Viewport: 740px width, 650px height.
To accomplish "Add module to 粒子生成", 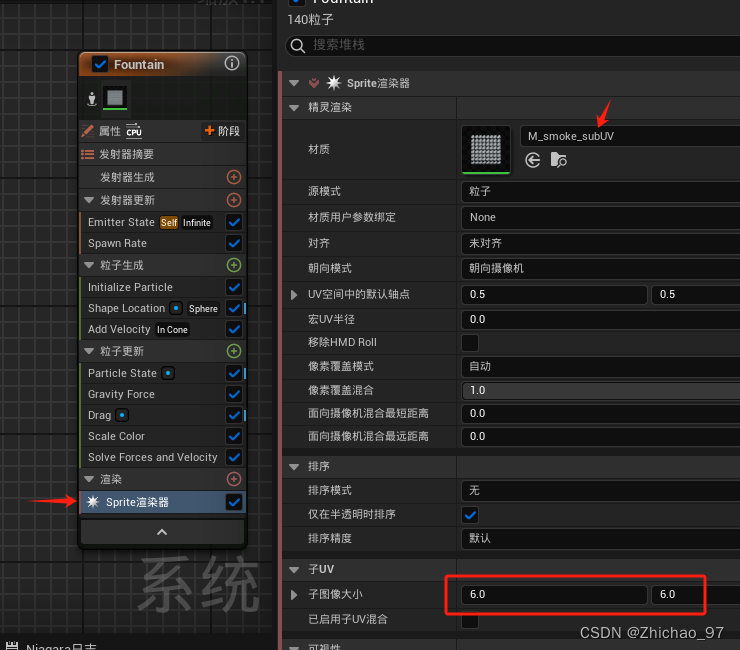I will click(x=234, y=265).
